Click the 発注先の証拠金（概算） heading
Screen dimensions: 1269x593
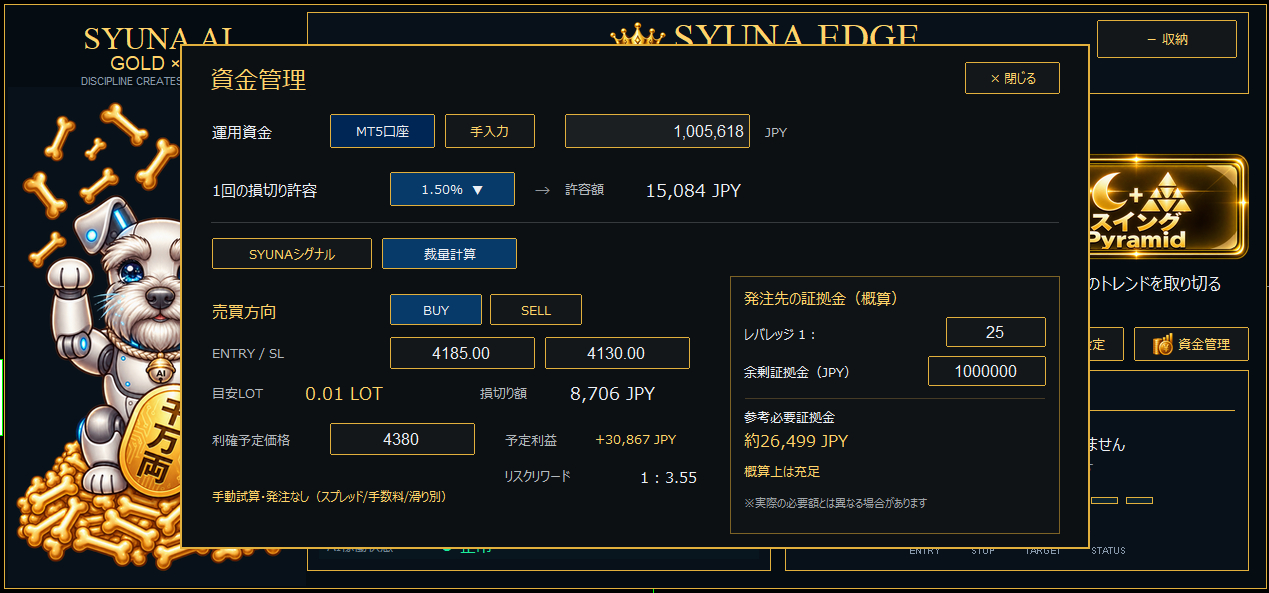click(x=820, y=298)
